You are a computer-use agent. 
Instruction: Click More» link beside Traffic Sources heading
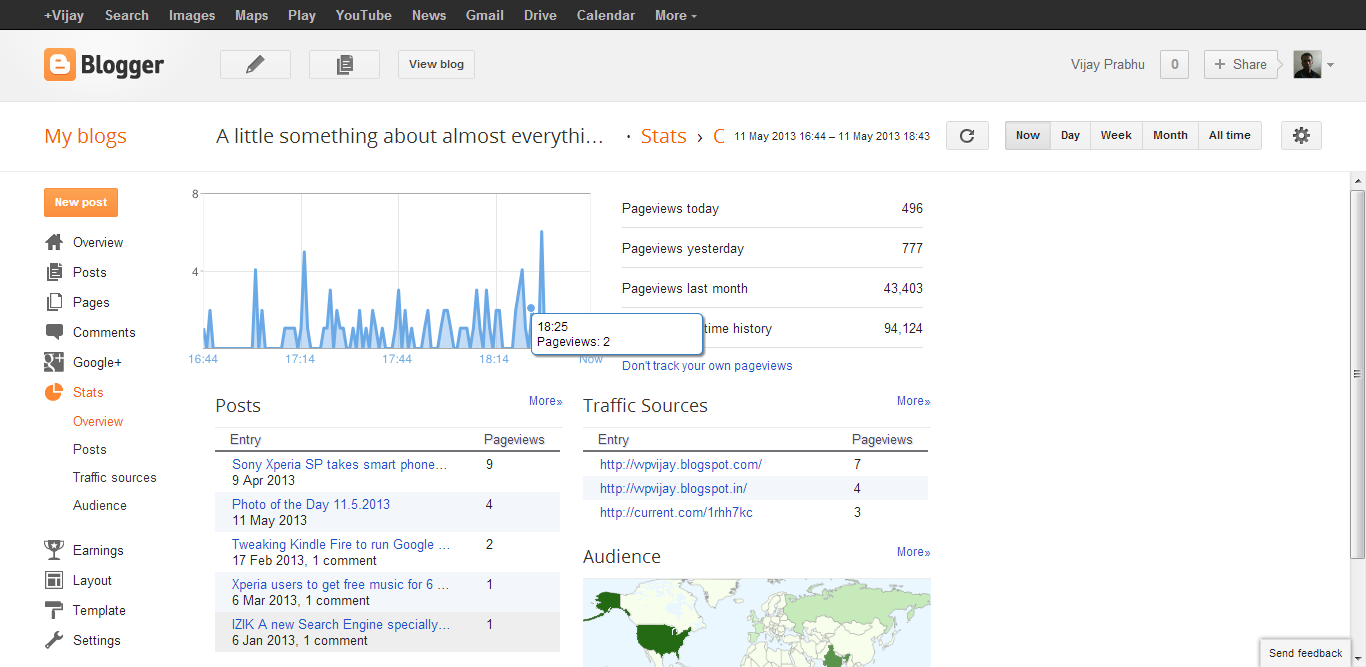(x=914, y=401)
